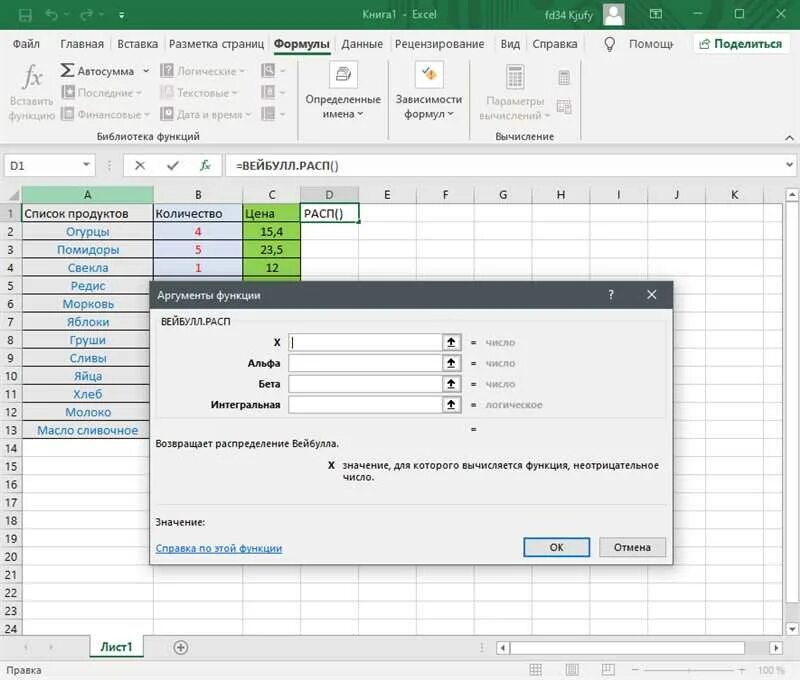Viewport: 800px width, 680px height.
Task: Open Customize Quick Access Toolbar dropdown
Action: [121, 15]
